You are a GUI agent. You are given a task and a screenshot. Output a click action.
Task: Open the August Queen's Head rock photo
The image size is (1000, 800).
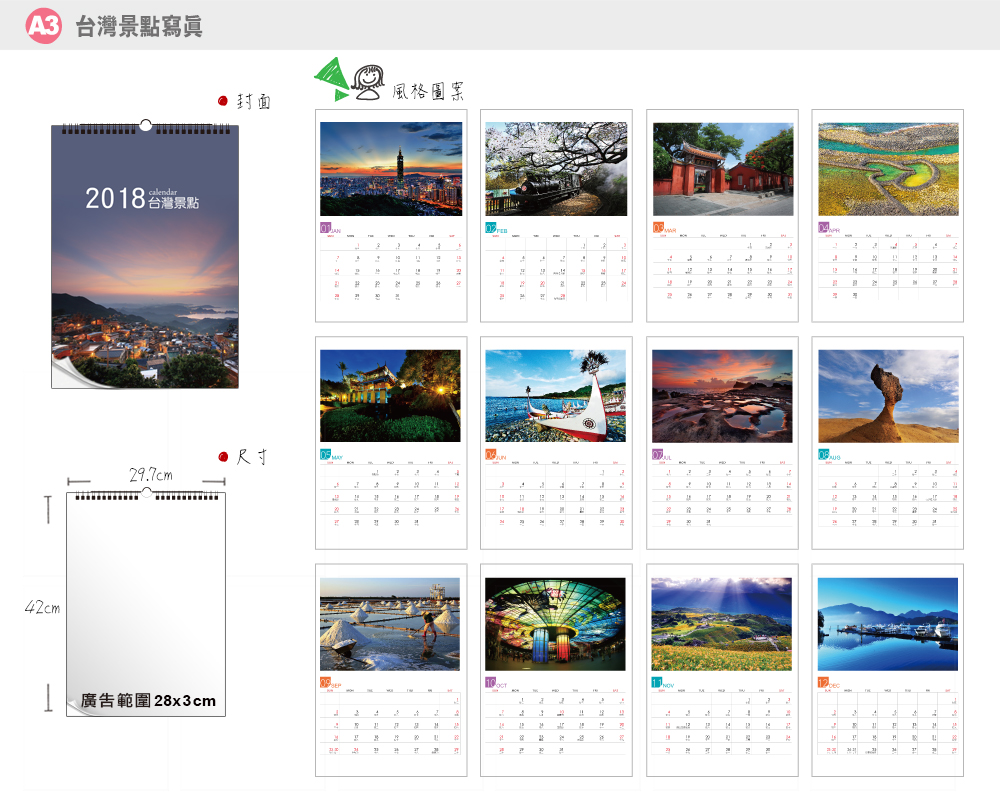[x=888, y=396]
